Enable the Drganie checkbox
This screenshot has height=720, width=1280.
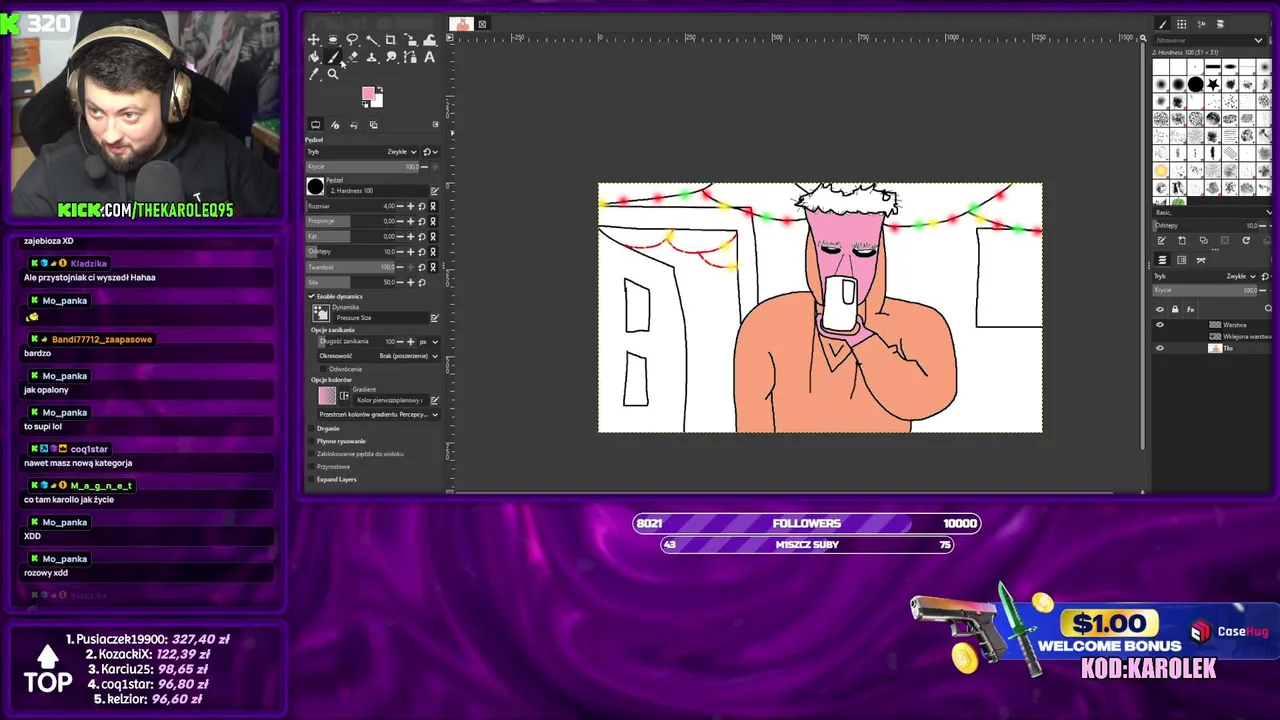[x=311, y=428]
